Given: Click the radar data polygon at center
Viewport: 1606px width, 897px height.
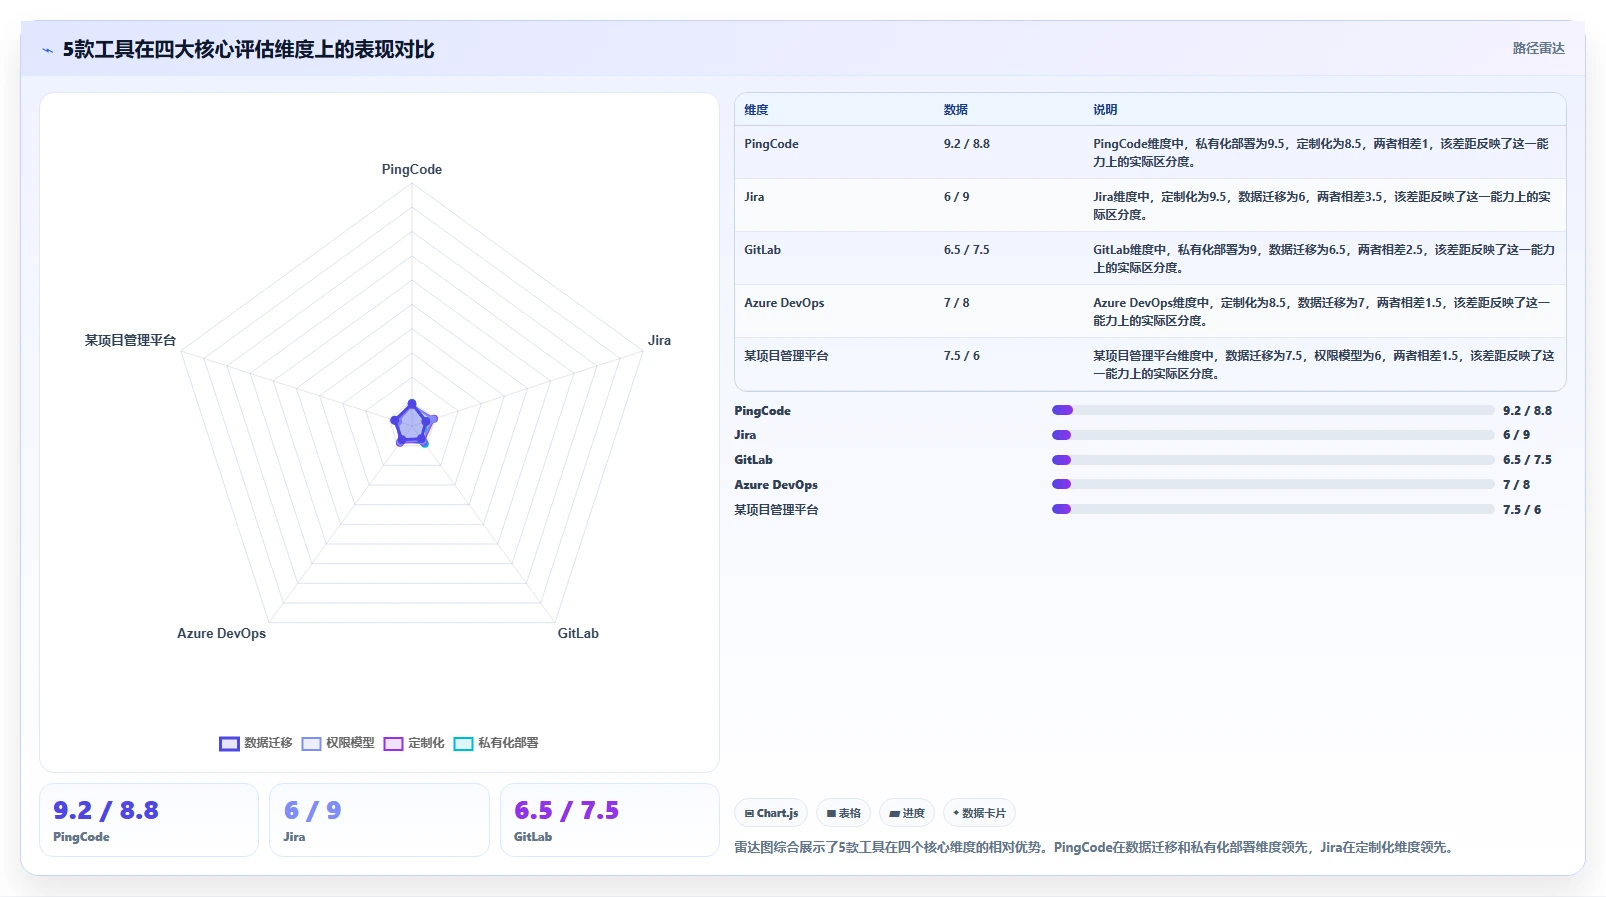Looking at the screenshot, I should [412, 425].
